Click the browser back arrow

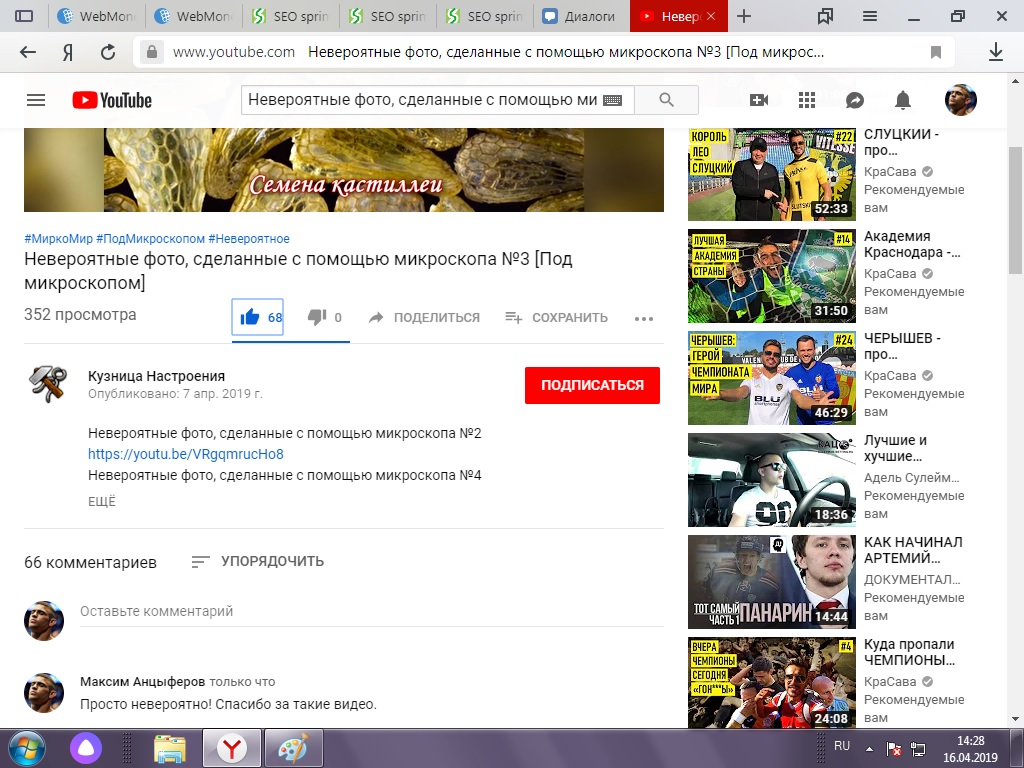tap(27, 52)
